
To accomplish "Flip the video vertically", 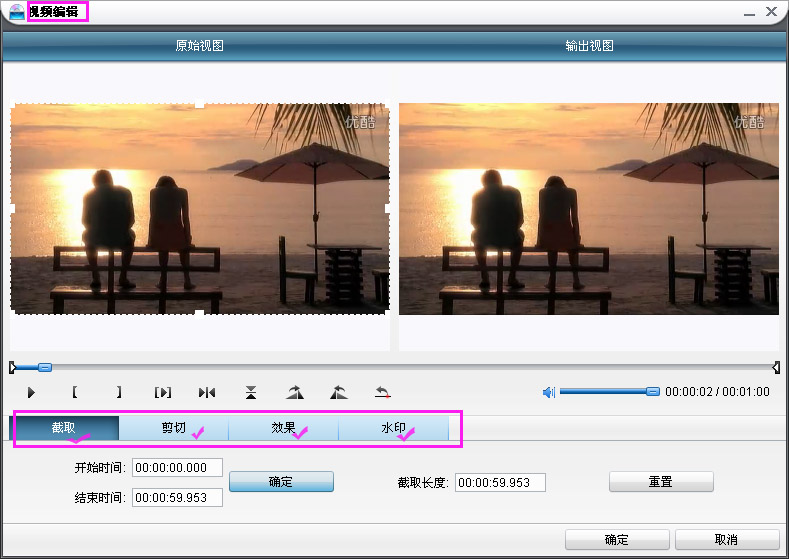I will (251, 392).
